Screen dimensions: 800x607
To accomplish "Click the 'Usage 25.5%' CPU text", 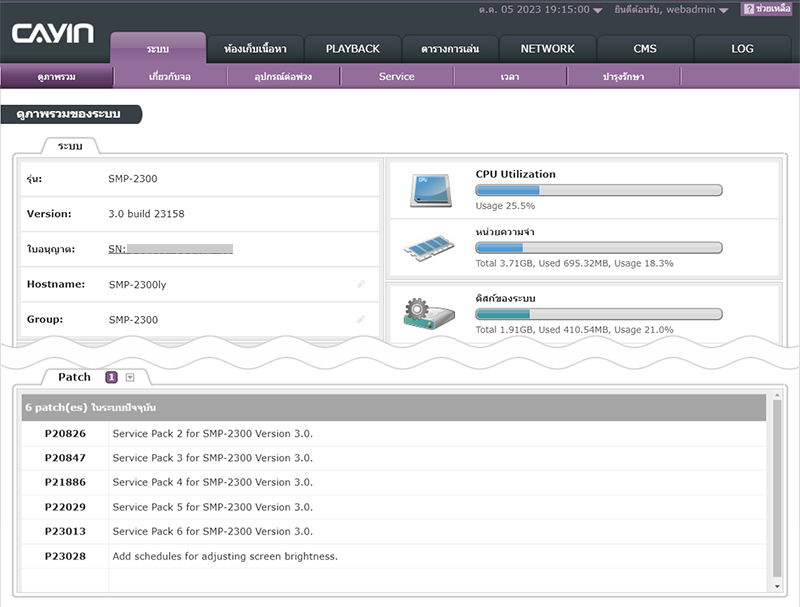I will point(505,206).
